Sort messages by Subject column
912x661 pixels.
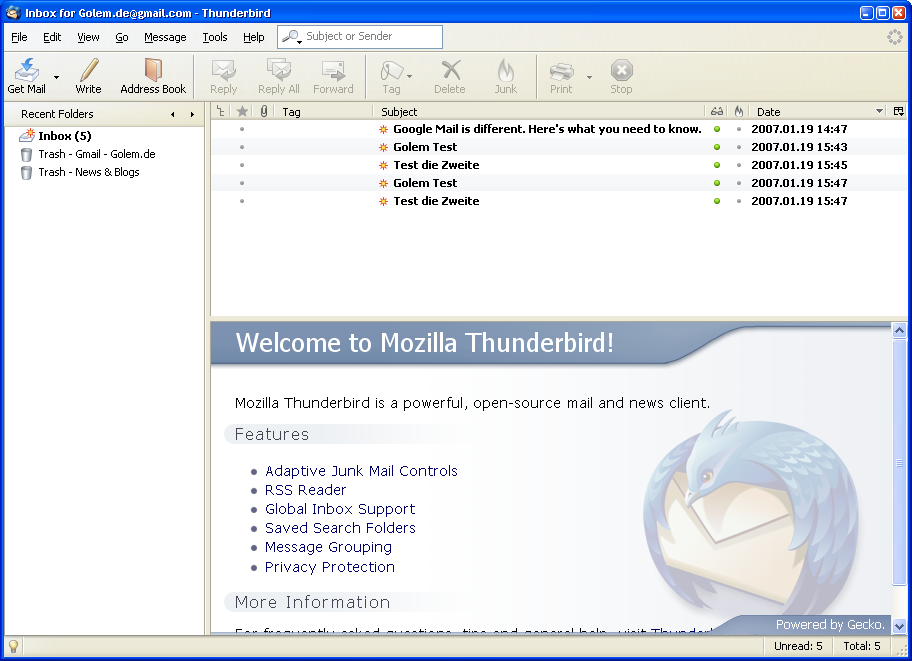coord(539,112)
